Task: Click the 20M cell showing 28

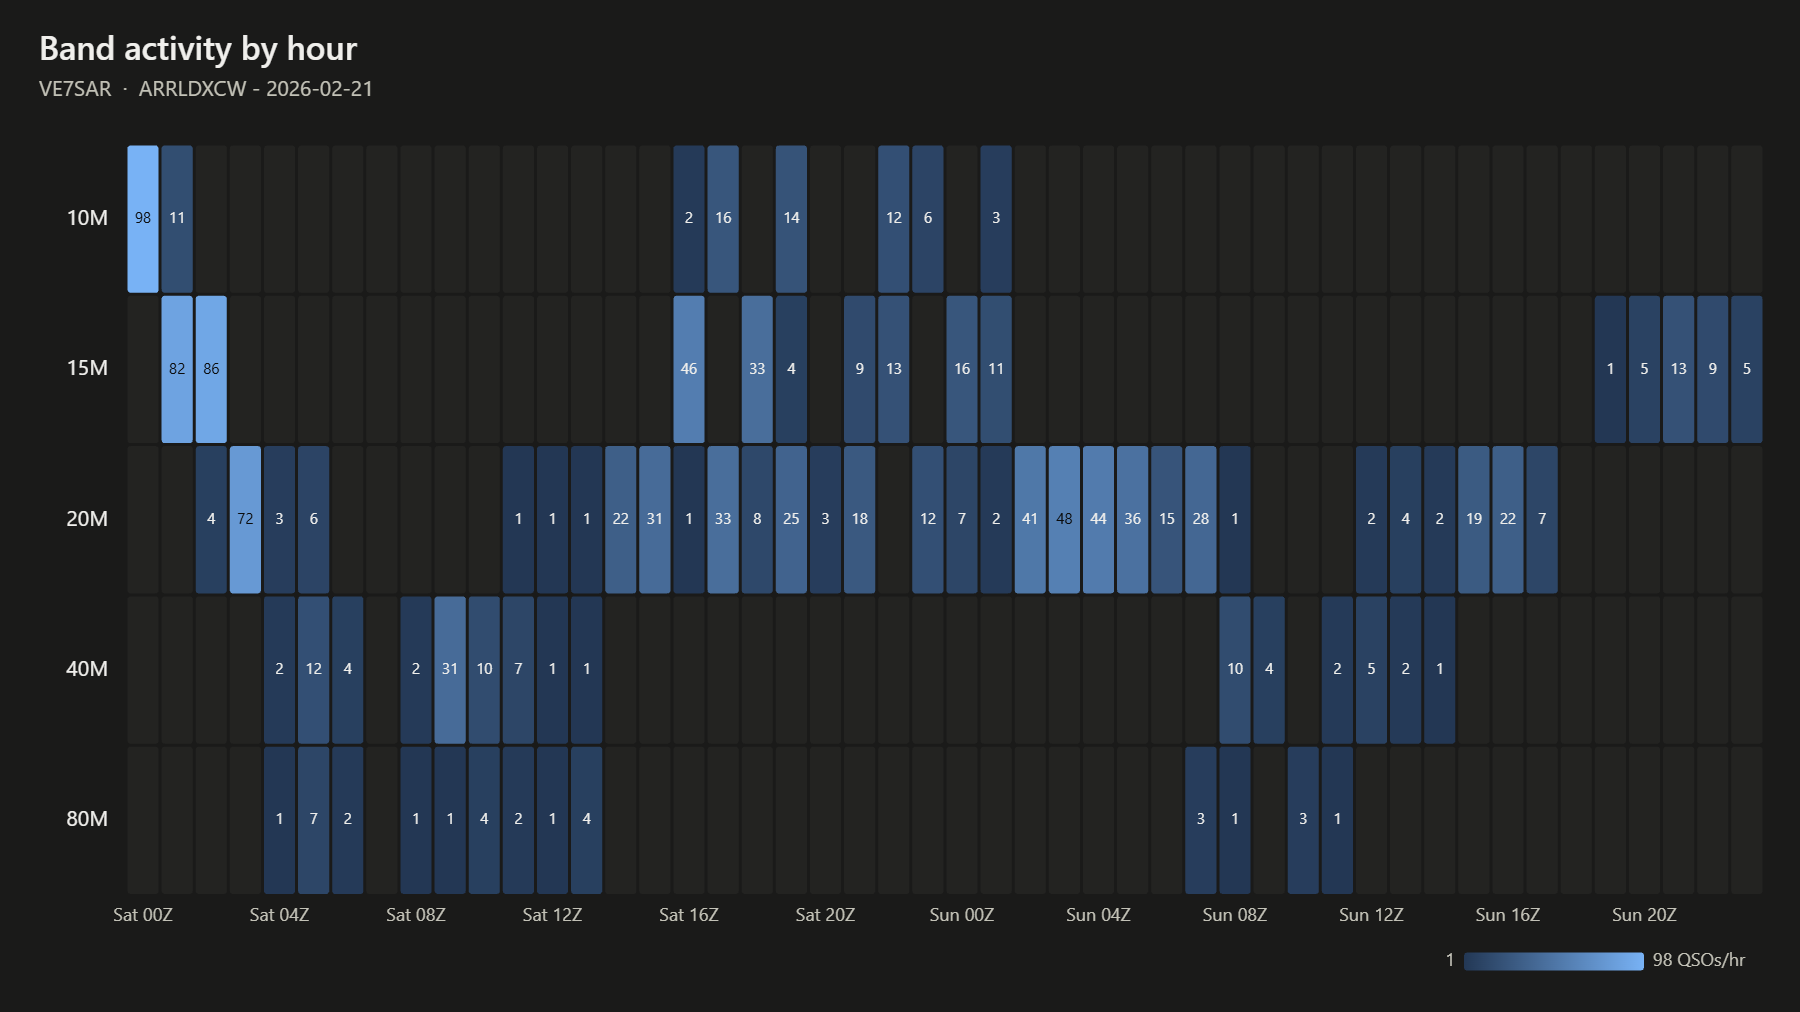Action: pyautogui.click(x=1201, y=519)
